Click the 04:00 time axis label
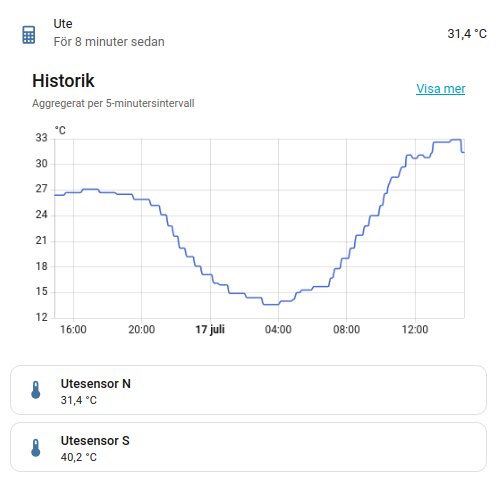The height and width of the screenshot is (477, 499). tap(278, 329)
